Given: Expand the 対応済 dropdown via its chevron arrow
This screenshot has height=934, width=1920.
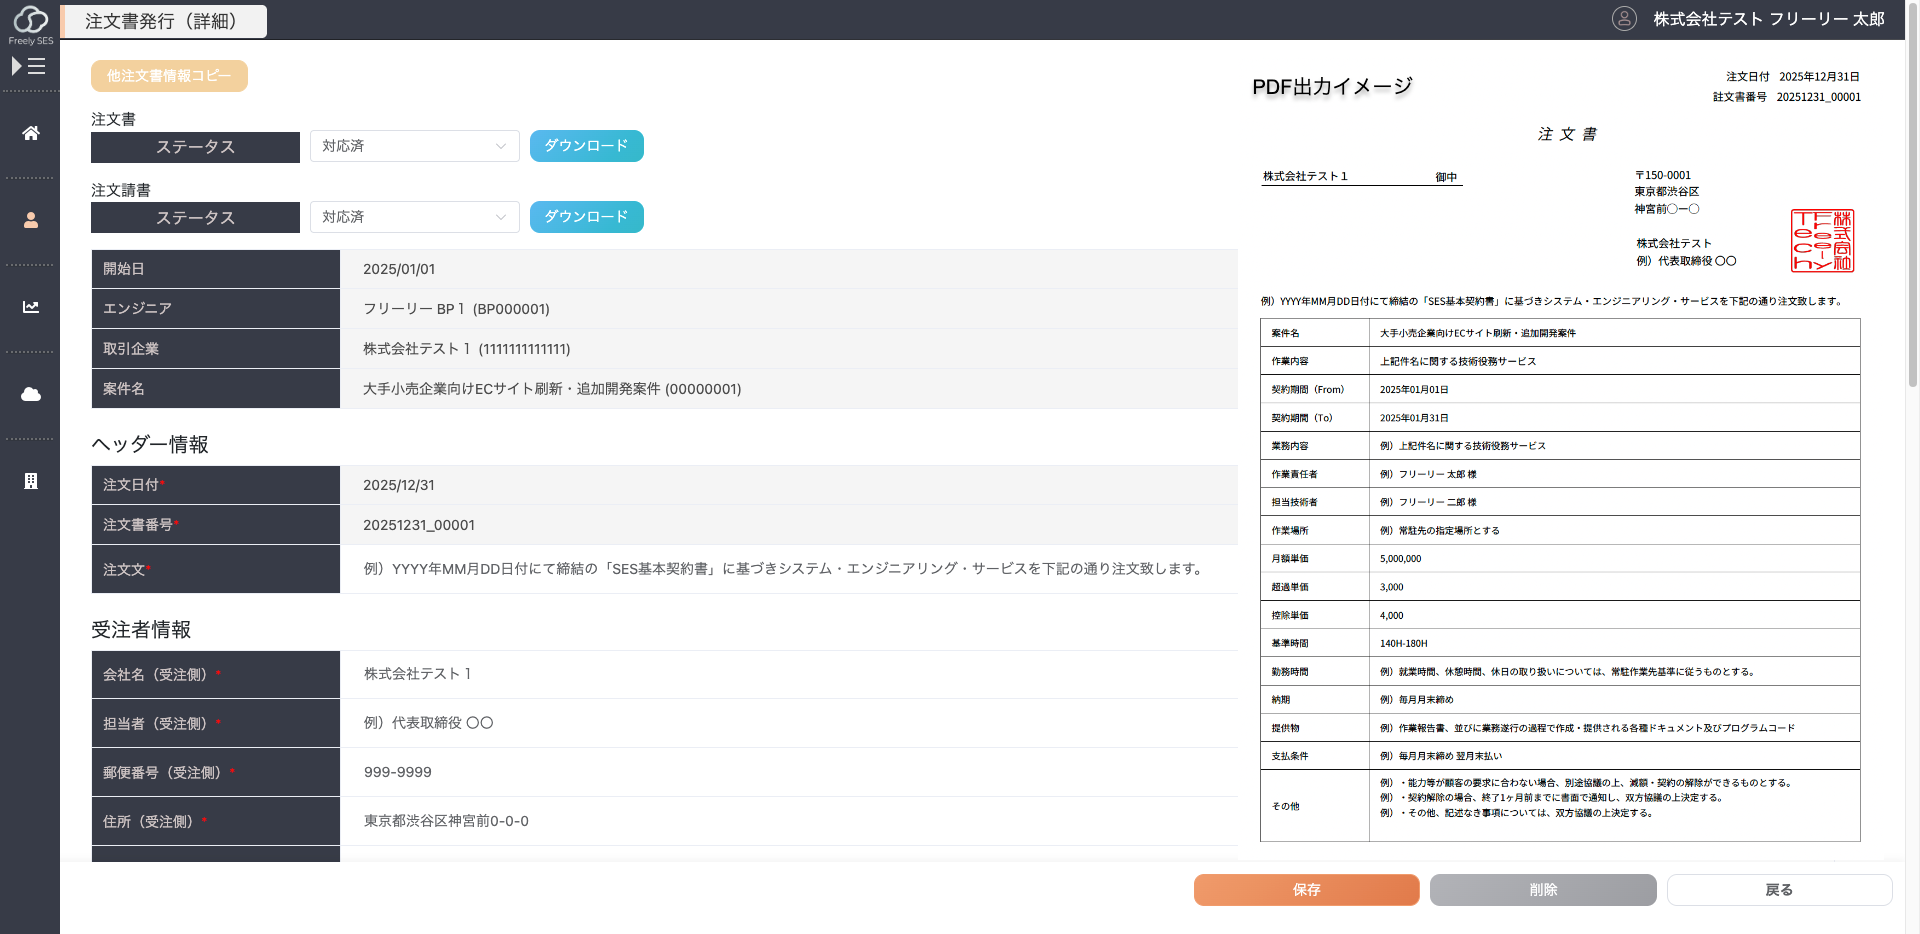Looking at the screenshot, I should [500, 146].
